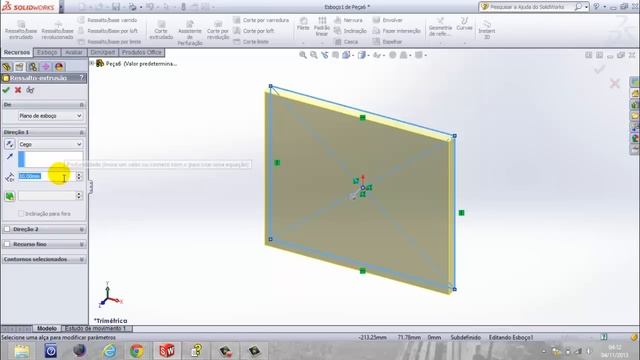The image size is (640, 360).
Task: Click the draft on/off green icon
Action: point(10,196)
